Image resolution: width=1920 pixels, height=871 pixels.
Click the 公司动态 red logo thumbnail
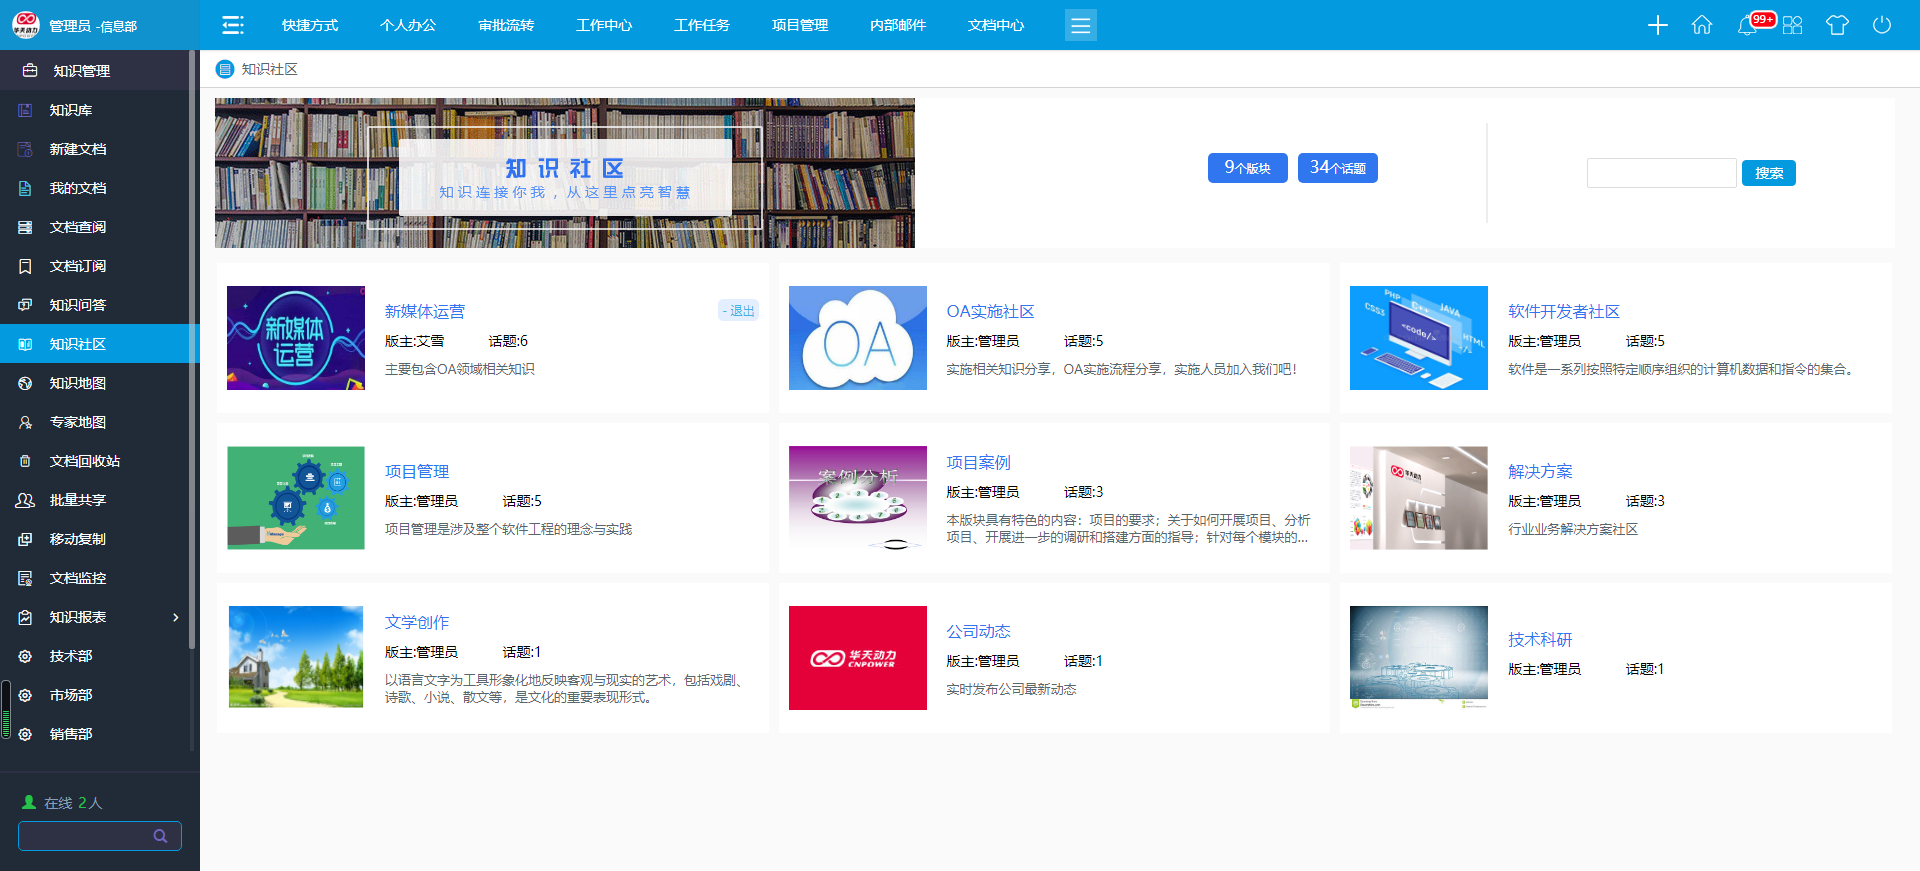(857, 658)
